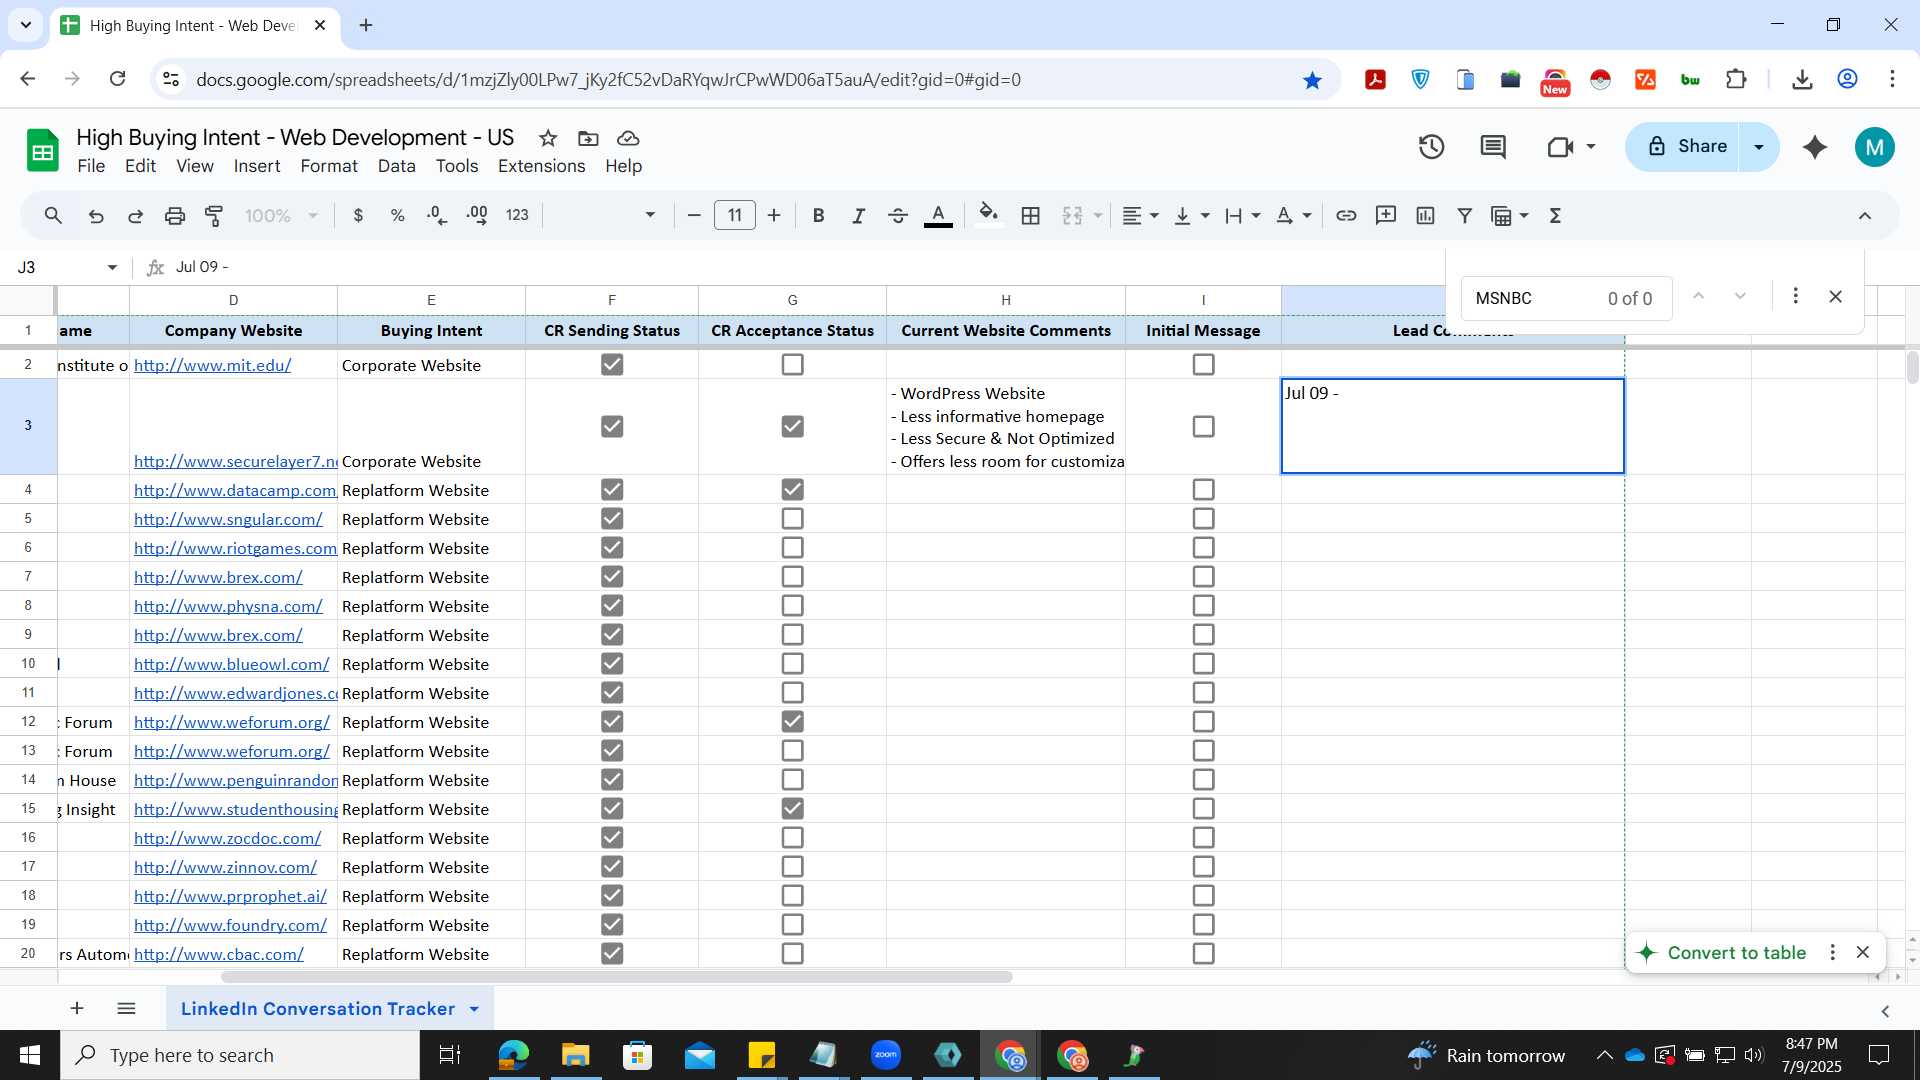Viewport: 1920px width, 1080px height.
Task: Open text rotation dropdown
Action: click(1293, 216)
